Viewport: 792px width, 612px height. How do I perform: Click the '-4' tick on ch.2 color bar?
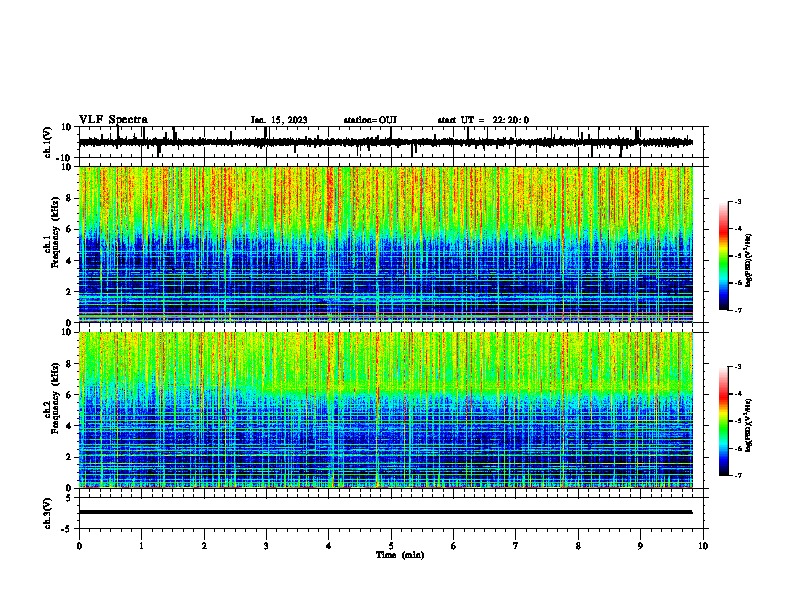pyautogui.click(x=737, y=394)
